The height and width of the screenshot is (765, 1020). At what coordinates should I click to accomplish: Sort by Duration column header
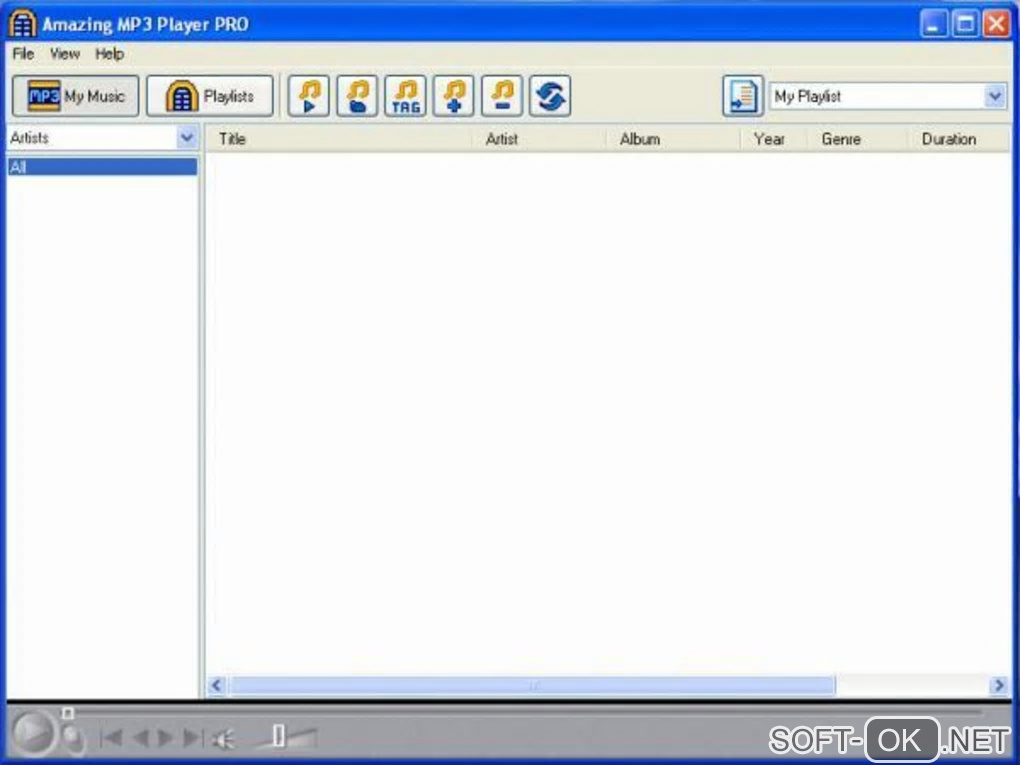click(959, 139)
